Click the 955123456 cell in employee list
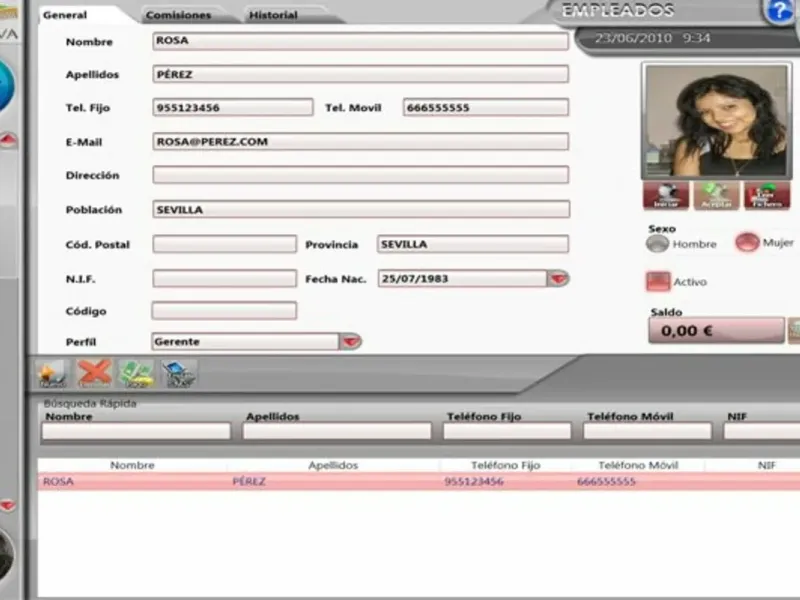 (x=474, y=481)
